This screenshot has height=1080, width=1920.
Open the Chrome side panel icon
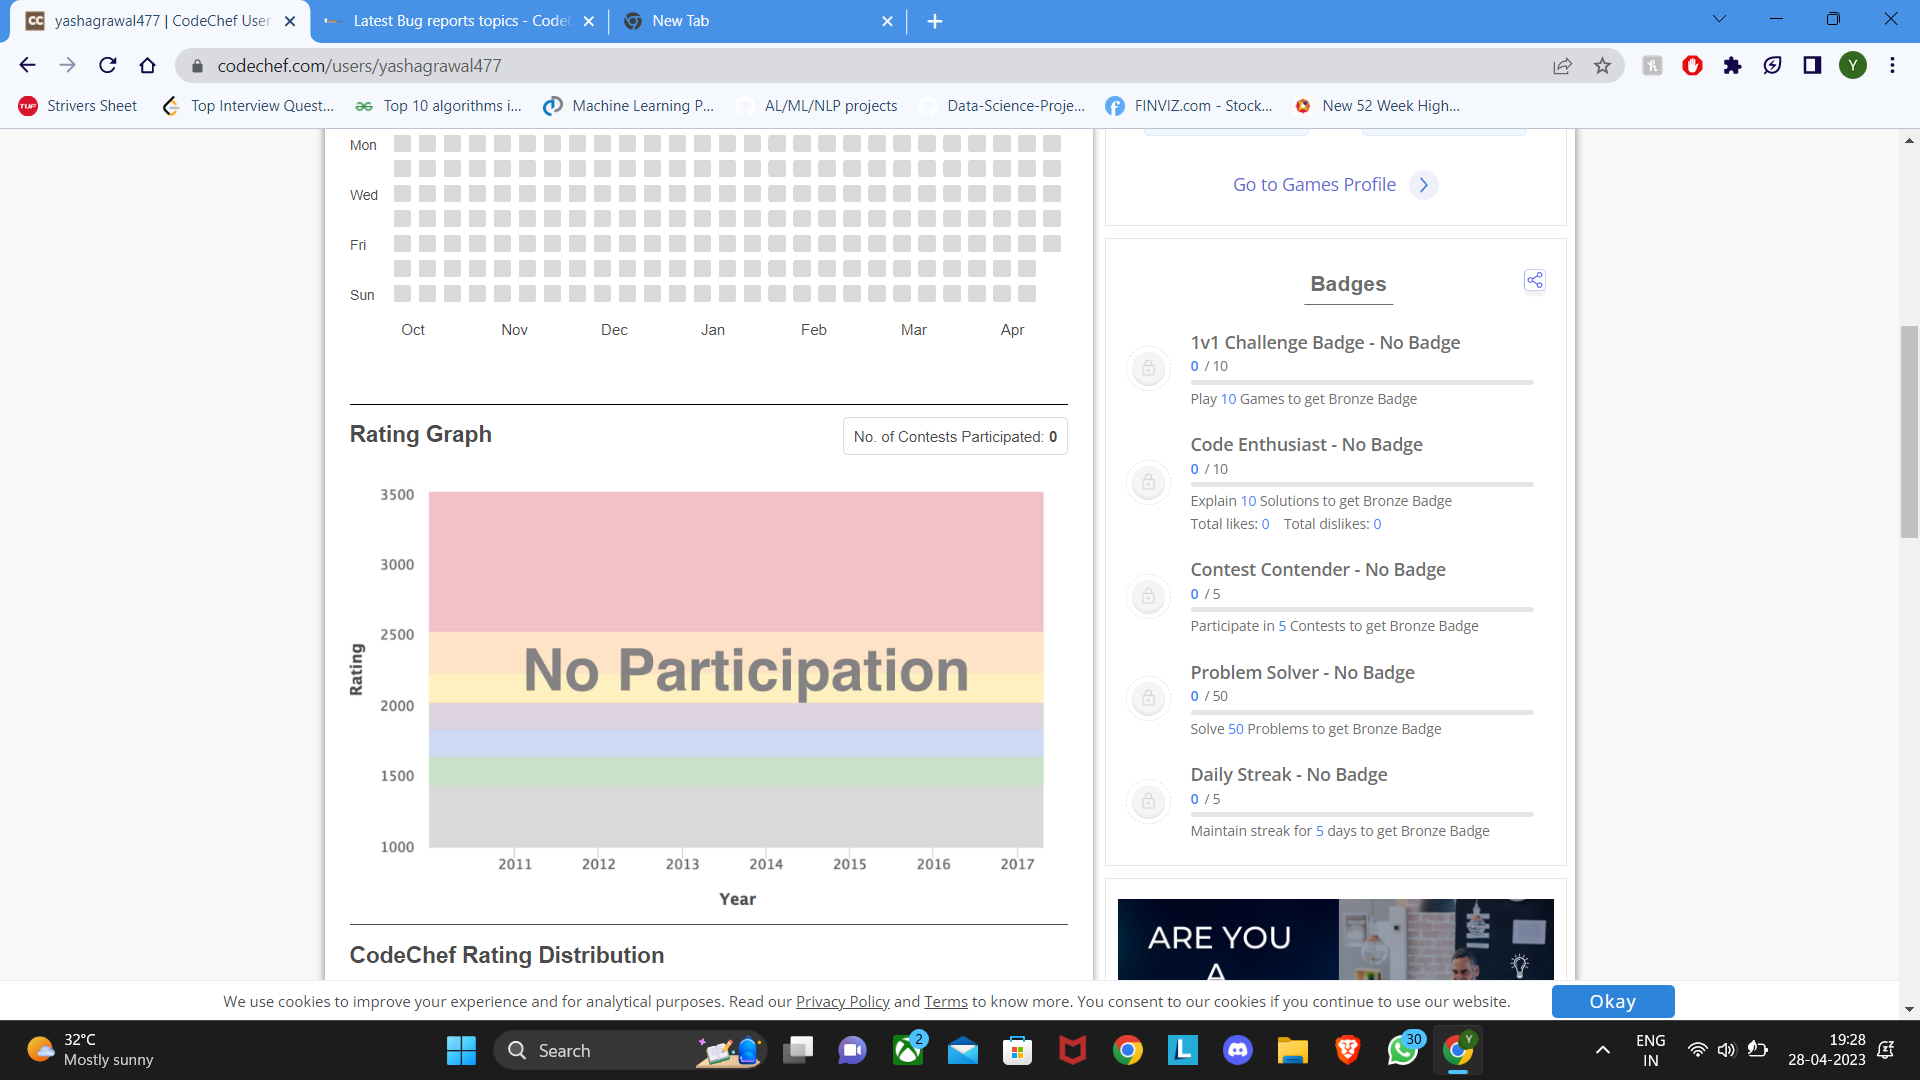click(x=1812, y=66)
